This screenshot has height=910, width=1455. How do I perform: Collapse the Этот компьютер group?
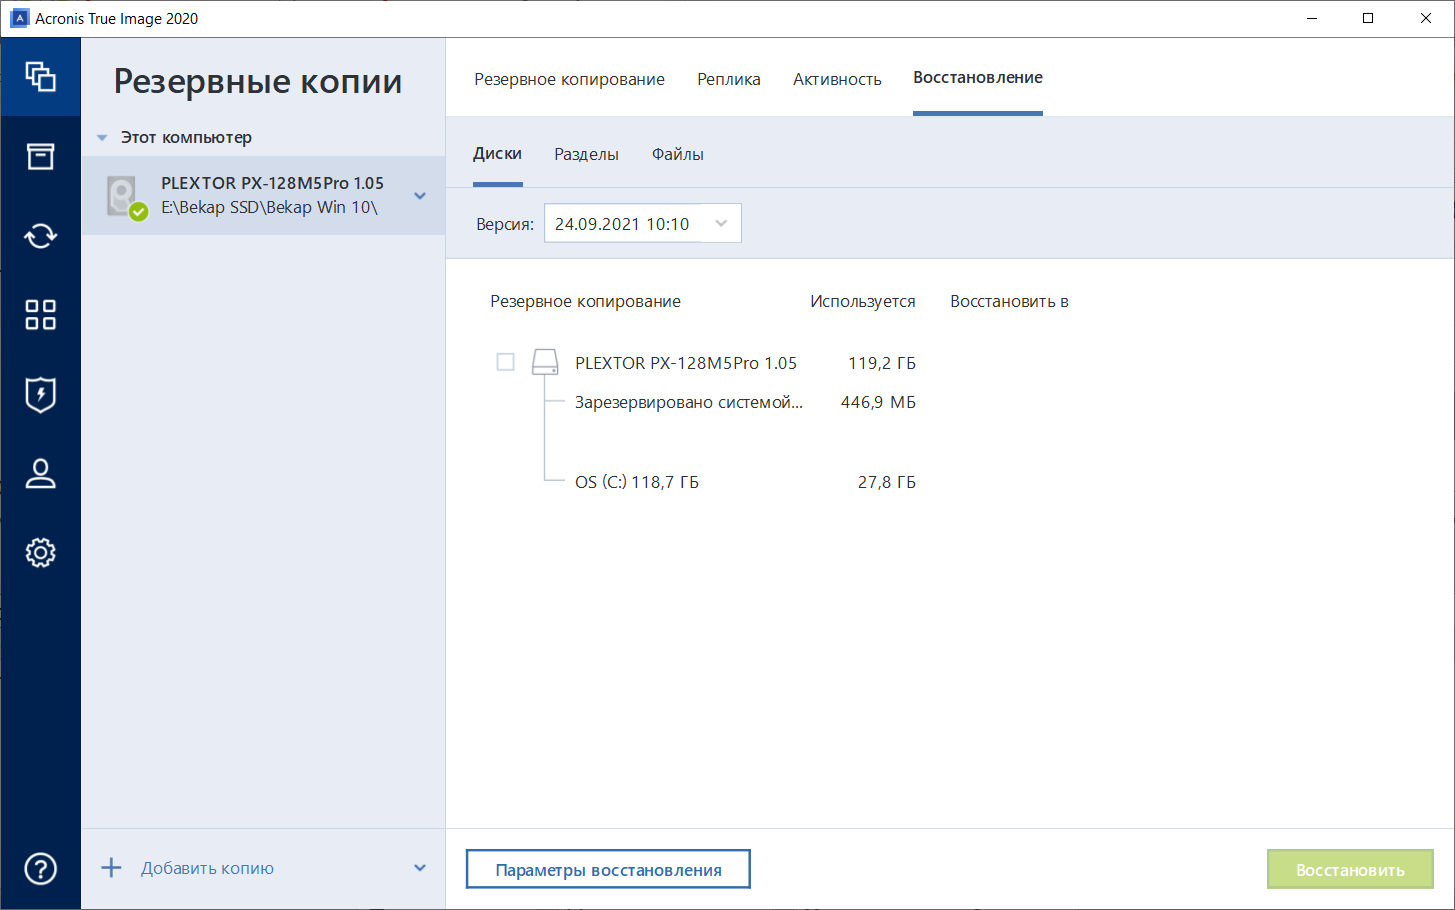102,138
